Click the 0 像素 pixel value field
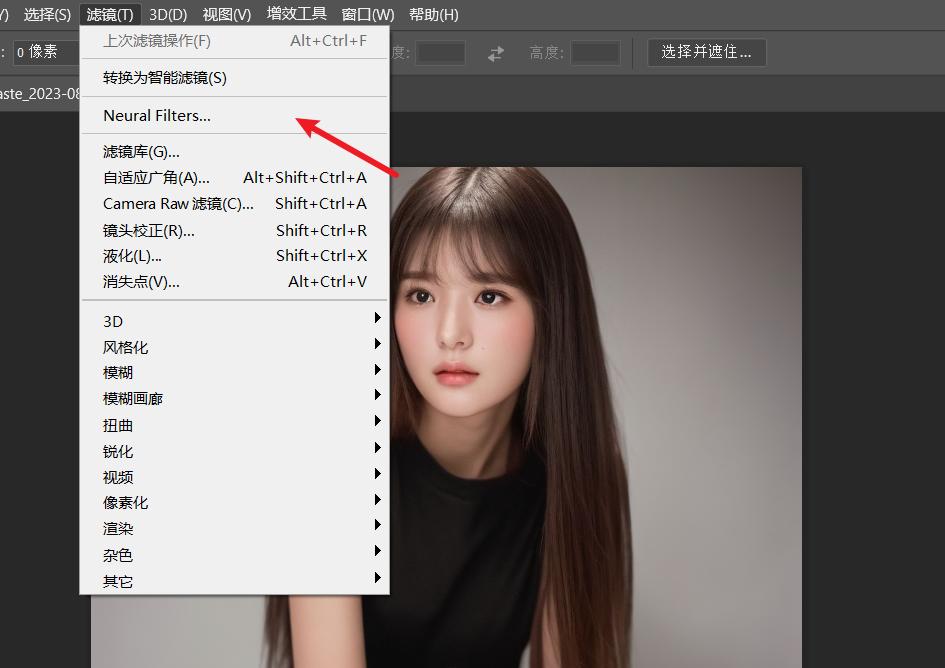The width and height of the screenshot is (945, 668). pyautogui.click(x=42, y=51)
